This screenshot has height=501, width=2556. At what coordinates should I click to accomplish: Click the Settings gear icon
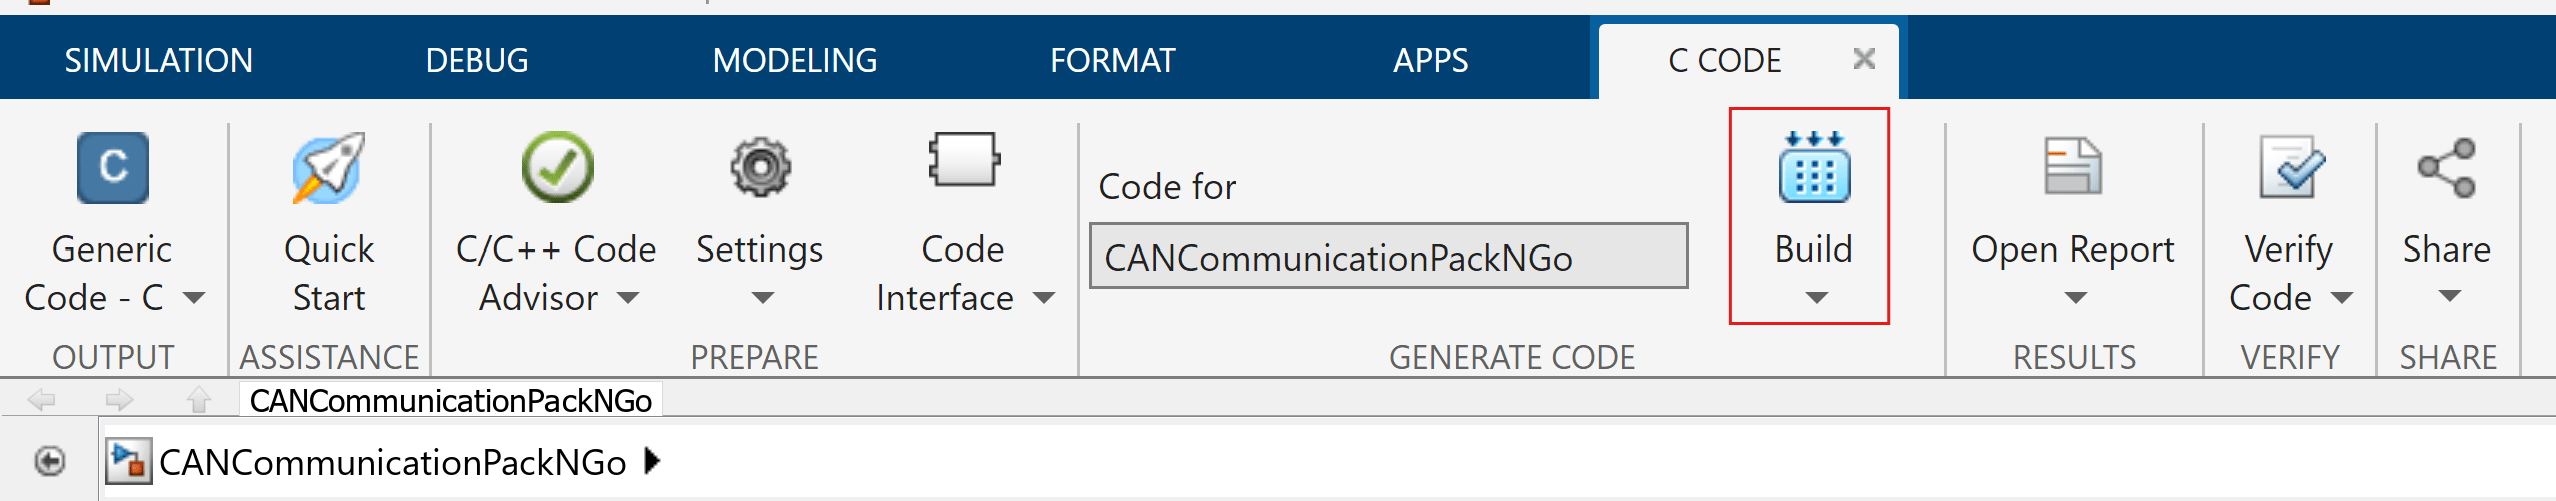pos(760,168)
